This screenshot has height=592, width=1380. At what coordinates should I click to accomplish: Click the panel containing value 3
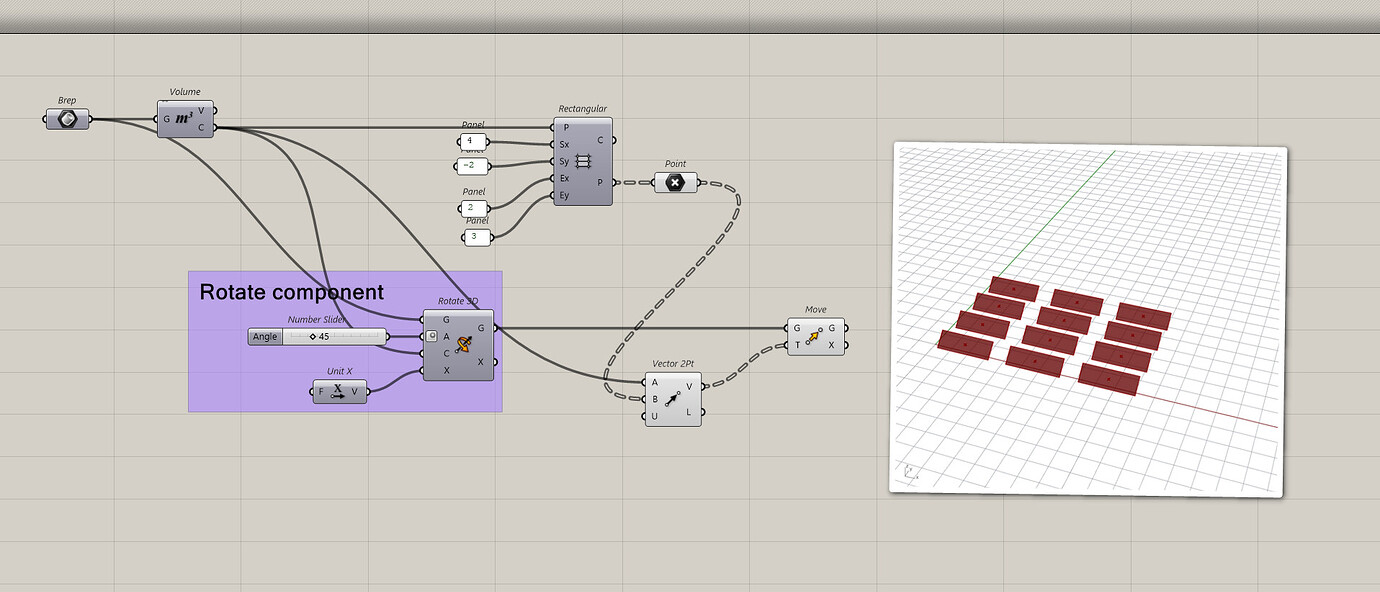coord(476,236)
